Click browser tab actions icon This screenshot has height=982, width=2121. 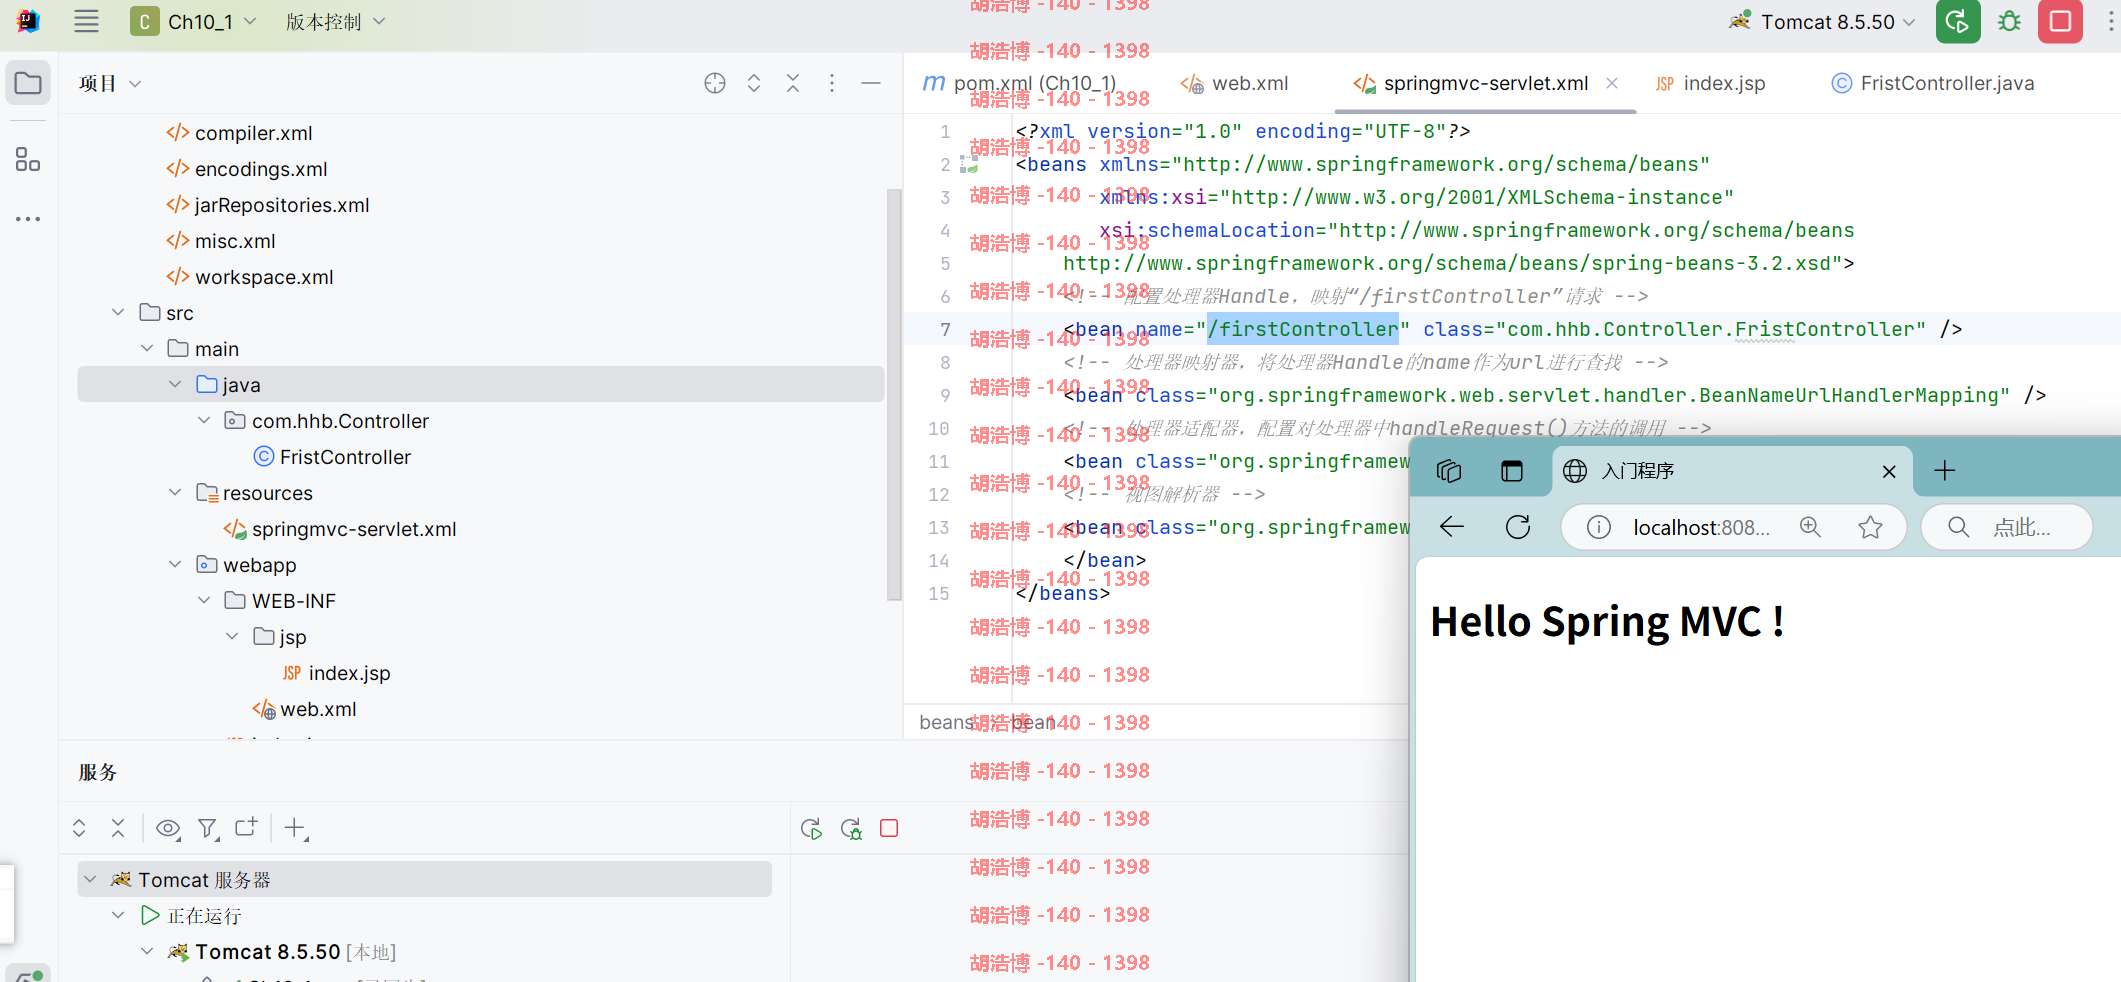coord(1512,471)
